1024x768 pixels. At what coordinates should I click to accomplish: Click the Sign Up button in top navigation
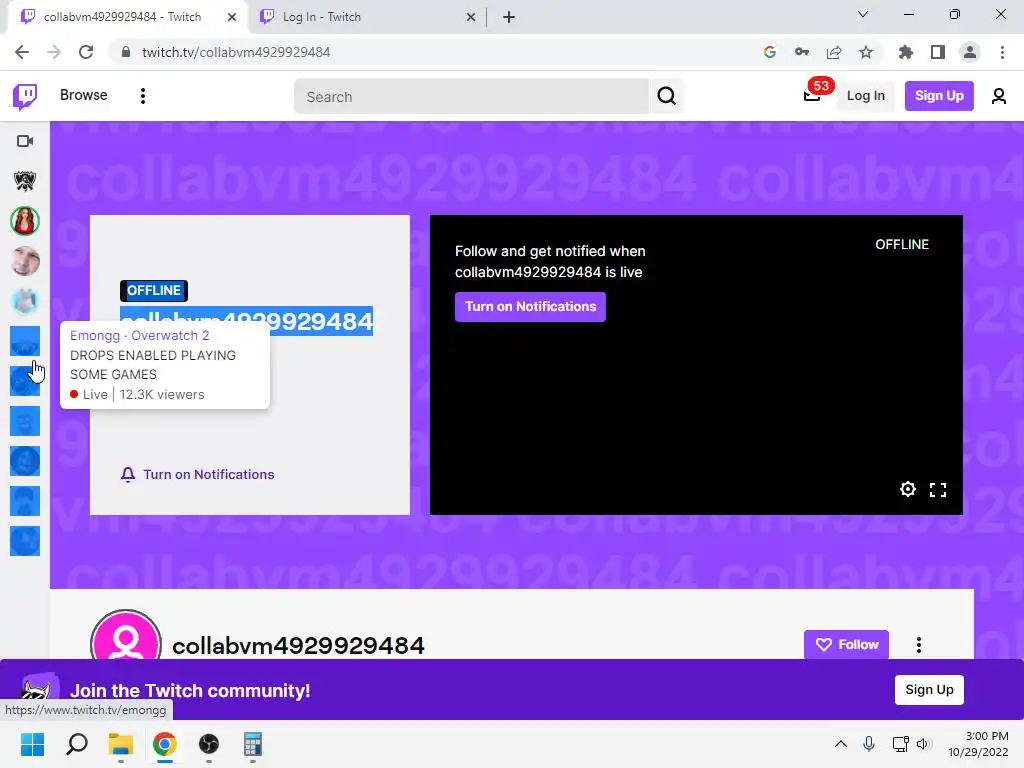point(939,96)
